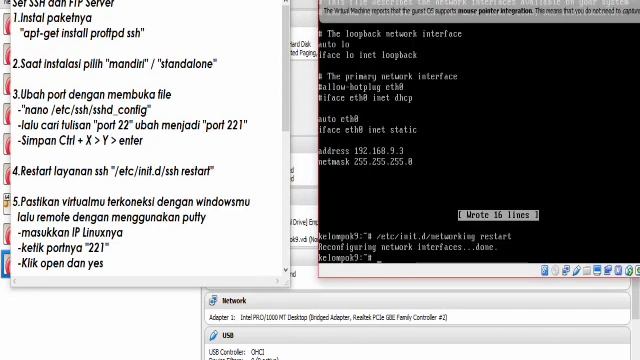This screenshot has height=360, width=640.
Task: Click the "#iface eth0 inet dhcp" terminal line
Action: point(365,98)
